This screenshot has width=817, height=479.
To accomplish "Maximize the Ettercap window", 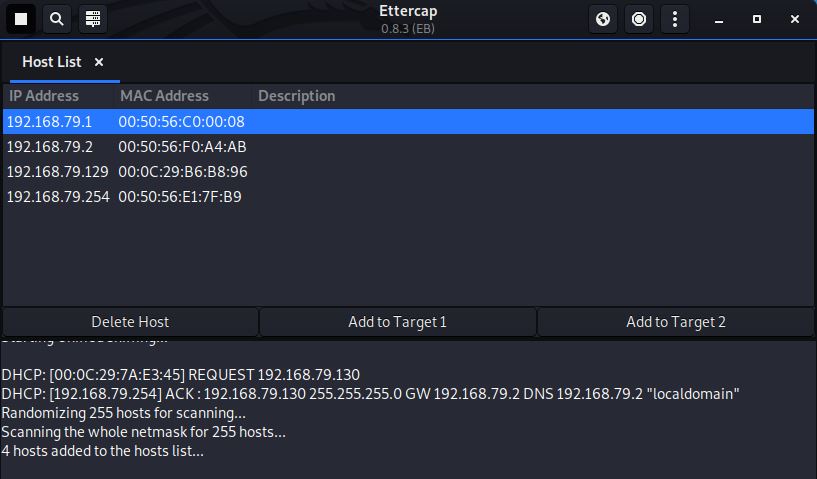I will click(756, 19).
